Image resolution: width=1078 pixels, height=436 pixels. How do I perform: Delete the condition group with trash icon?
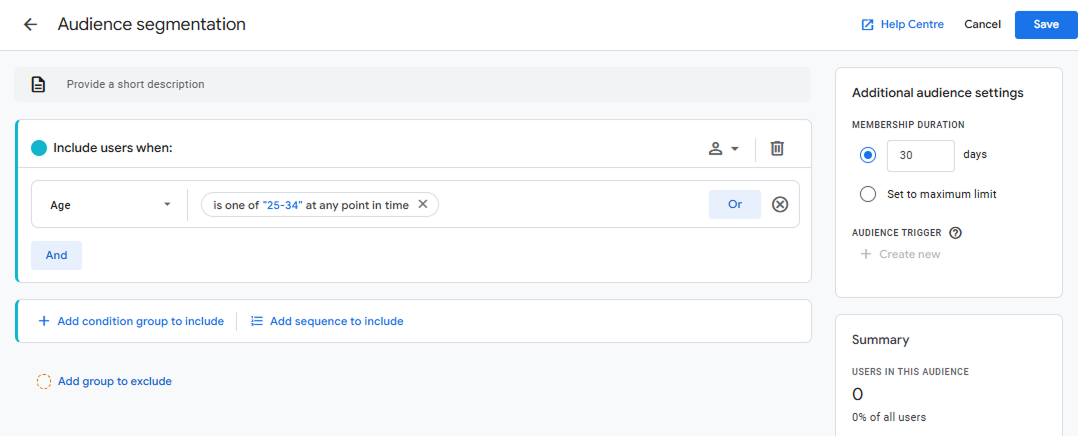[777, 148]
